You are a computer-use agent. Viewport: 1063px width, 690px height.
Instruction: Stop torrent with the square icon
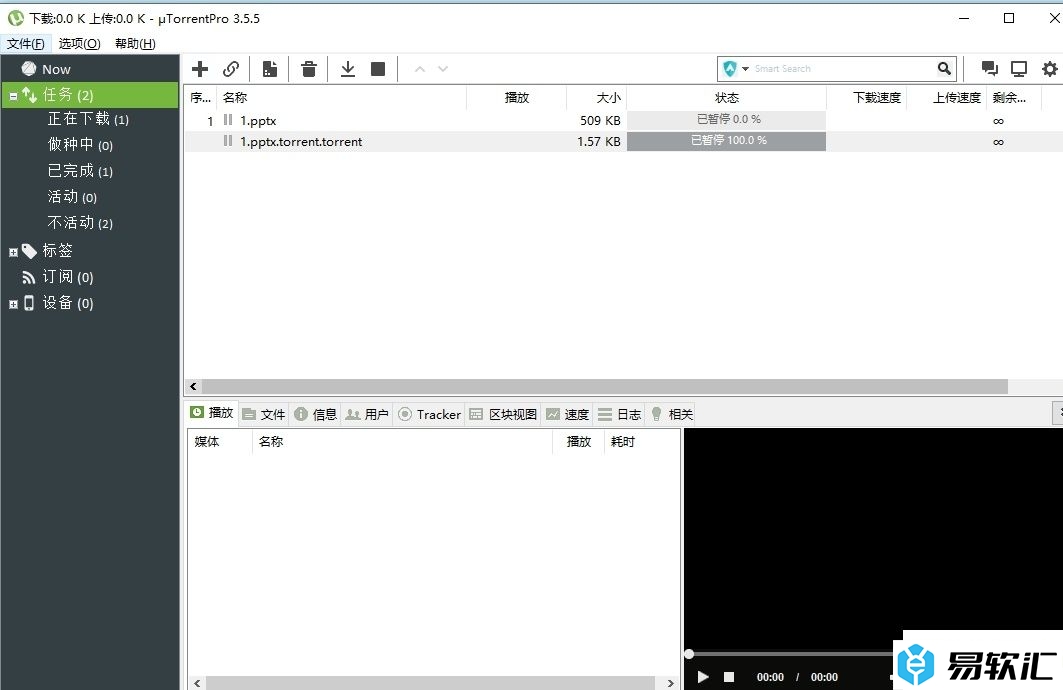[x=378, y=68]
